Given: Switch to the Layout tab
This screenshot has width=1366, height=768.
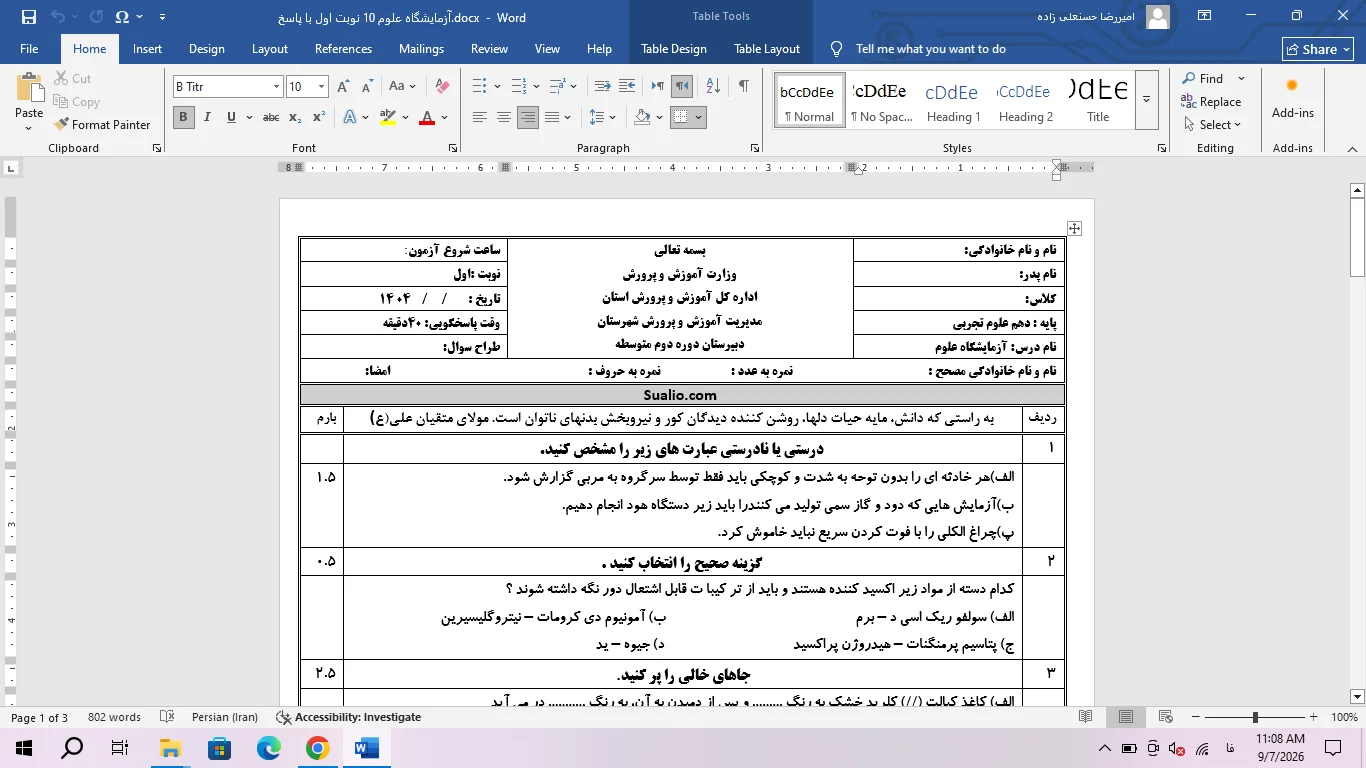Looking at the screenshot, I should 270,49.
